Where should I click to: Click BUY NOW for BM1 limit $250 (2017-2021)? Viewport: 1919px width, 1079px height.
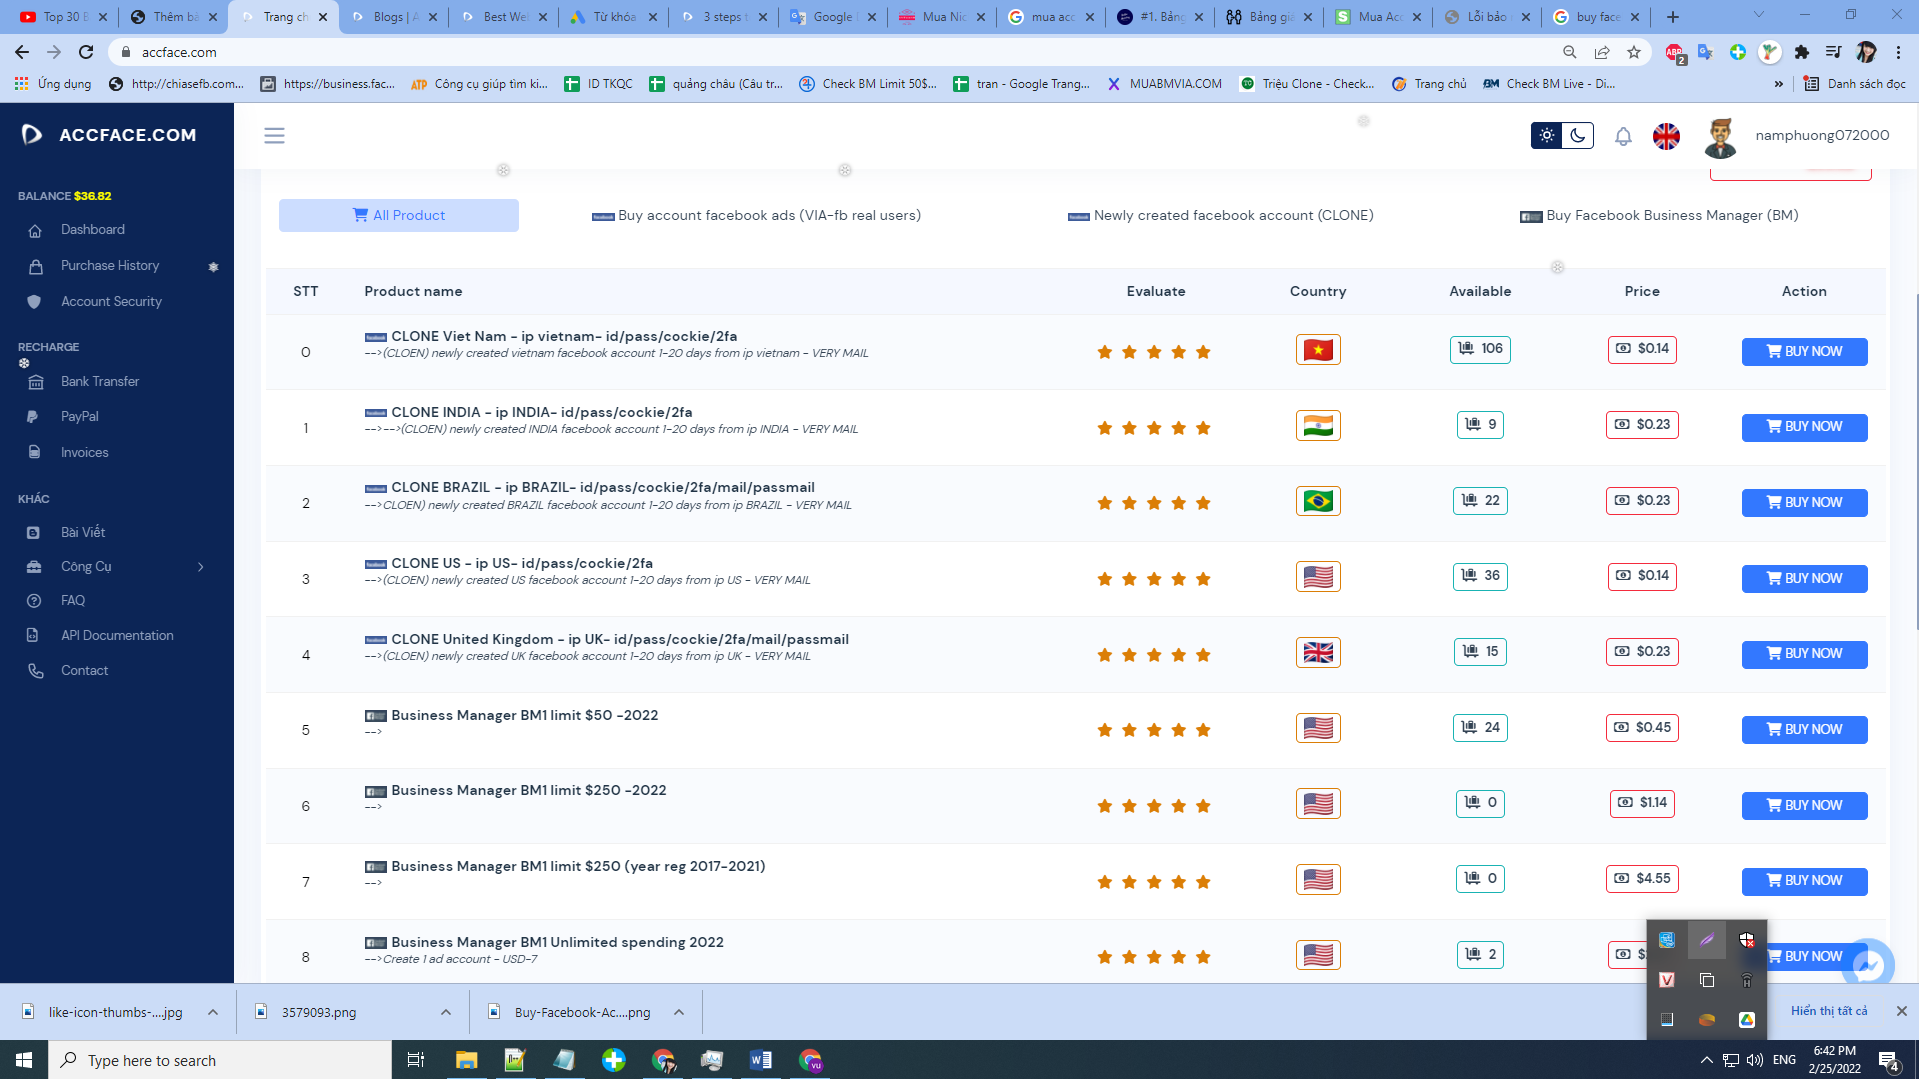point(1804,881)
